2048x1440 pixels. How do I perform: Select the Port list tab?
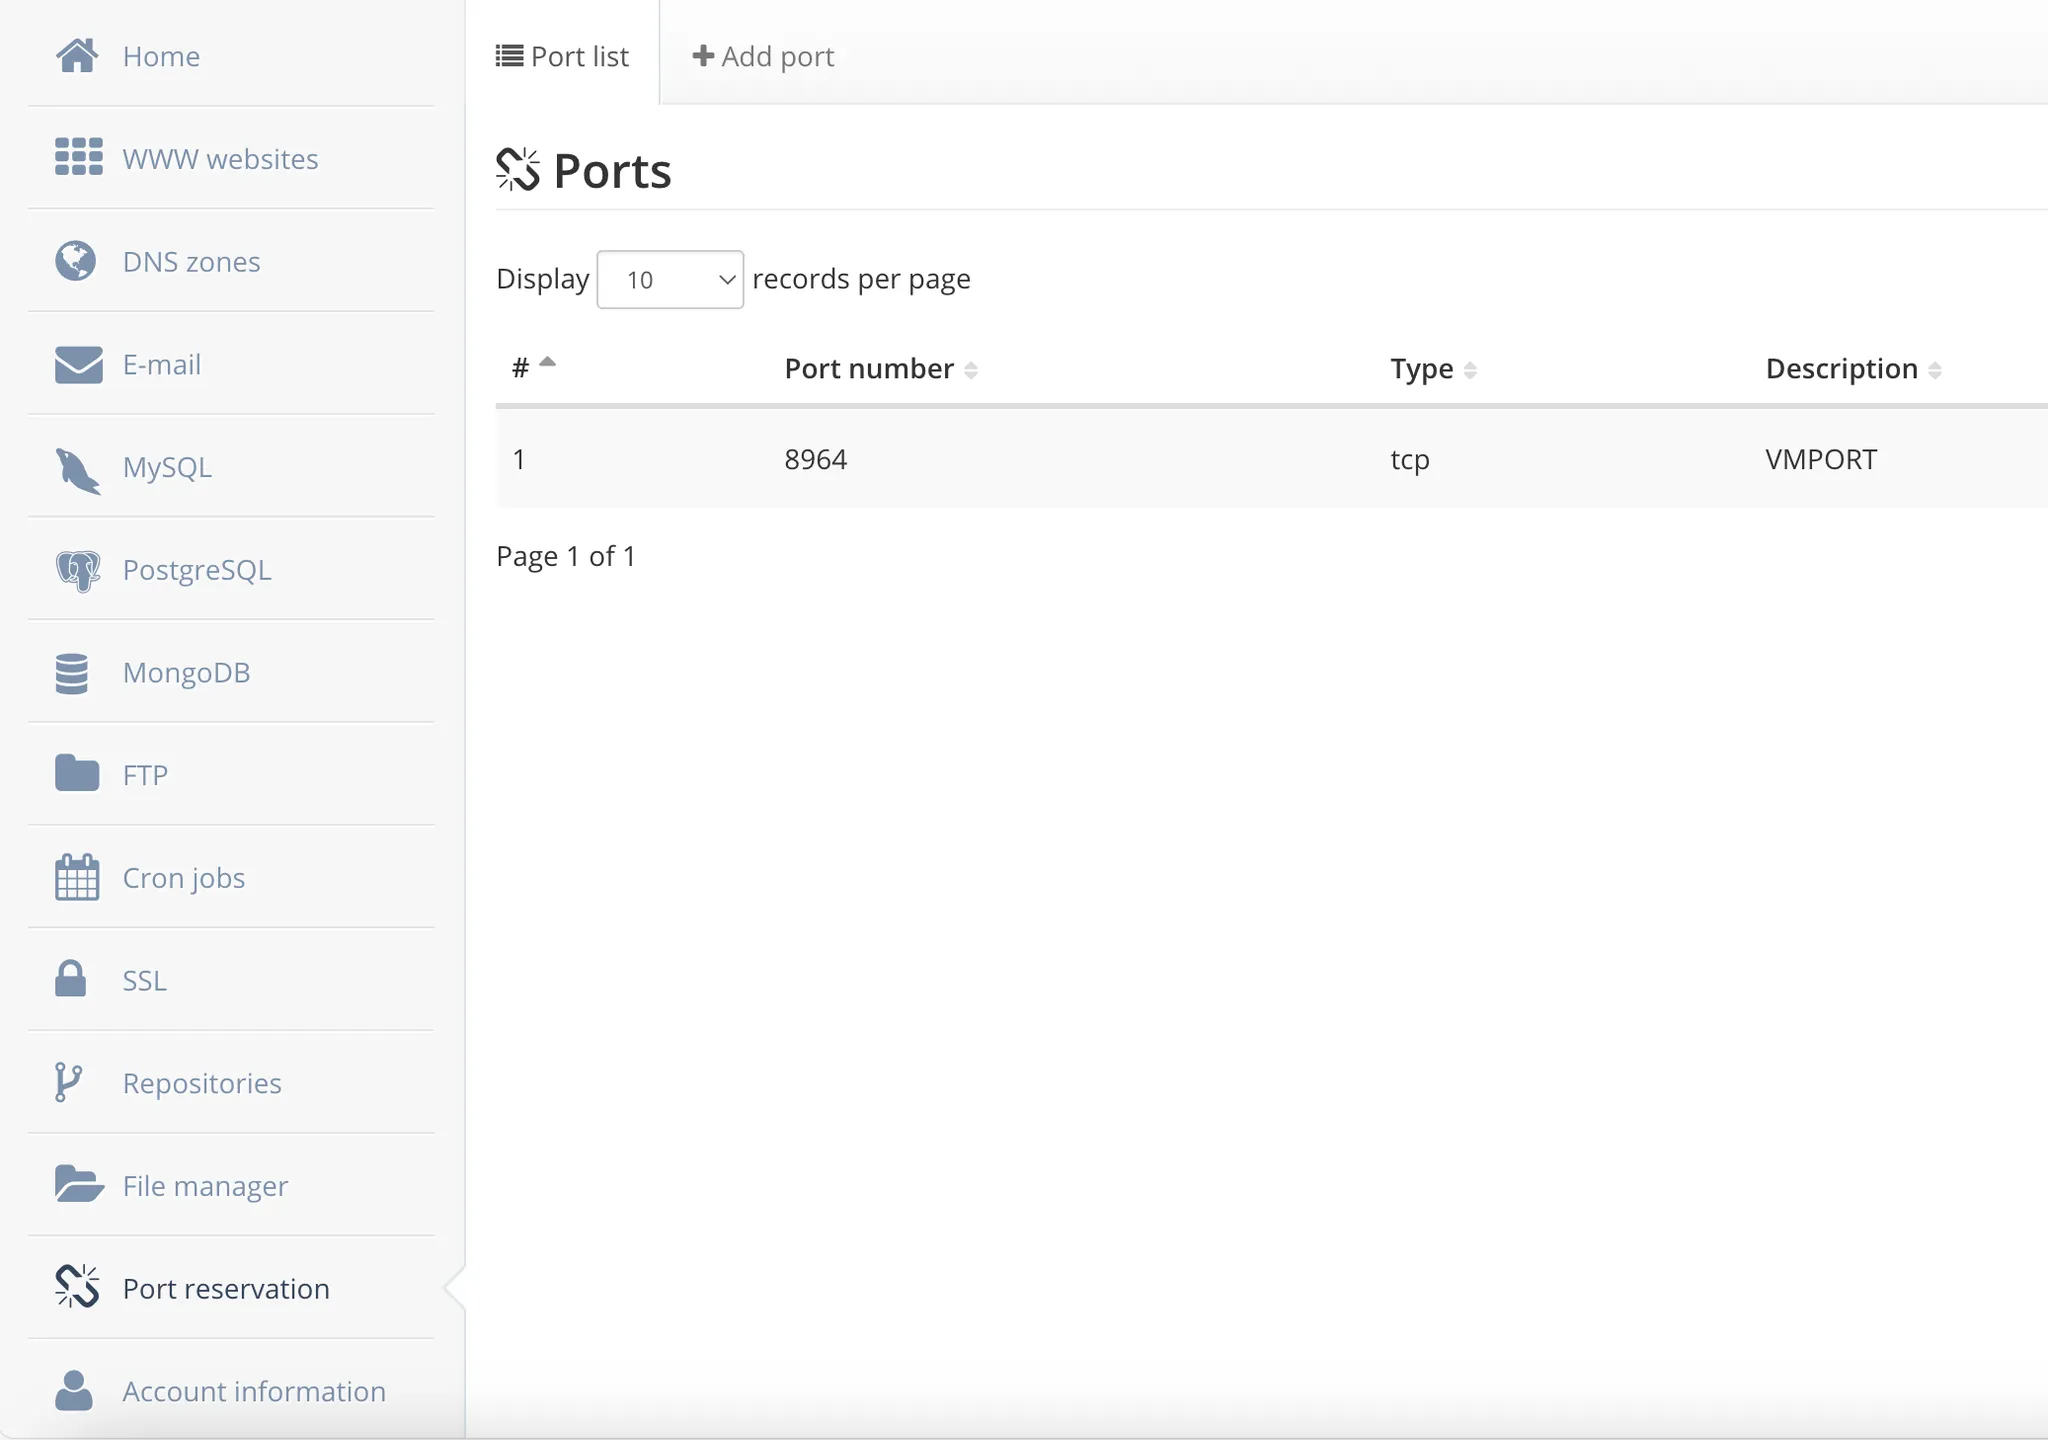click(x=563, y=56)
